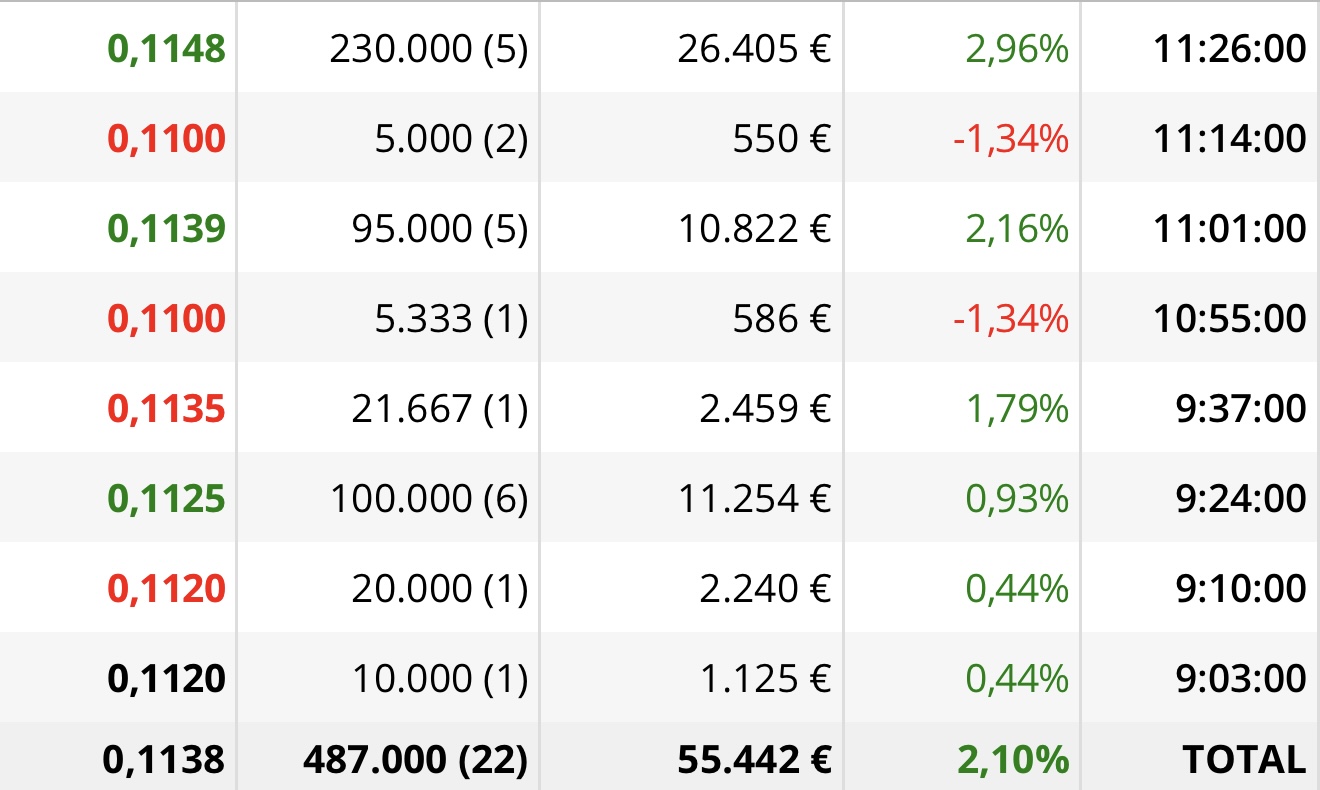The height and width of the screenshot is (790, 1320).
Task: Select the 26.405 € amount
Action: tap(755, 49)
